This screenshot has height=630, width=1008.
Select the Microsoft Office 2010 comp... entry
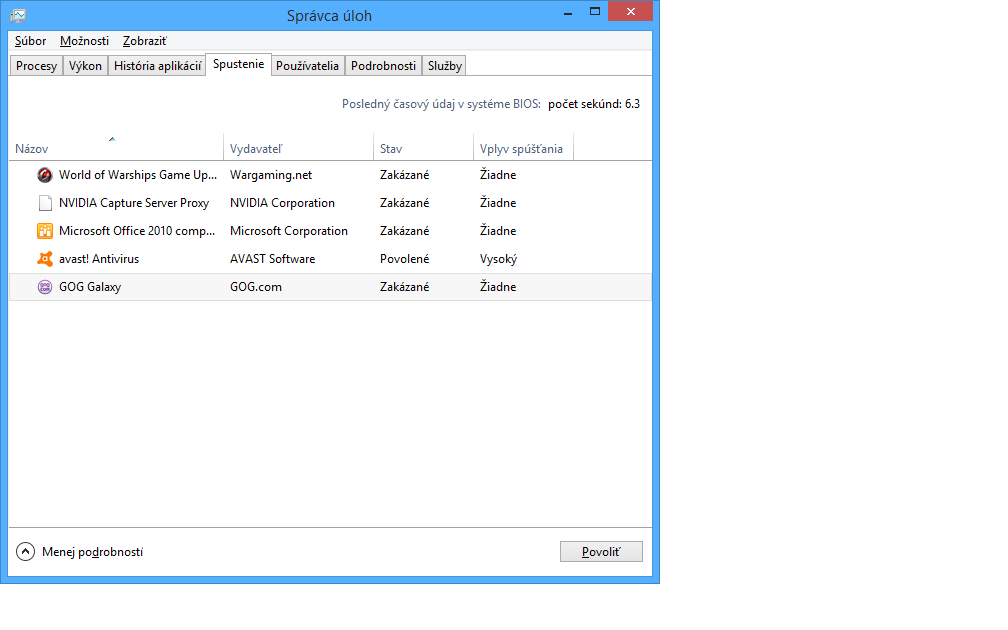point(137,231)
